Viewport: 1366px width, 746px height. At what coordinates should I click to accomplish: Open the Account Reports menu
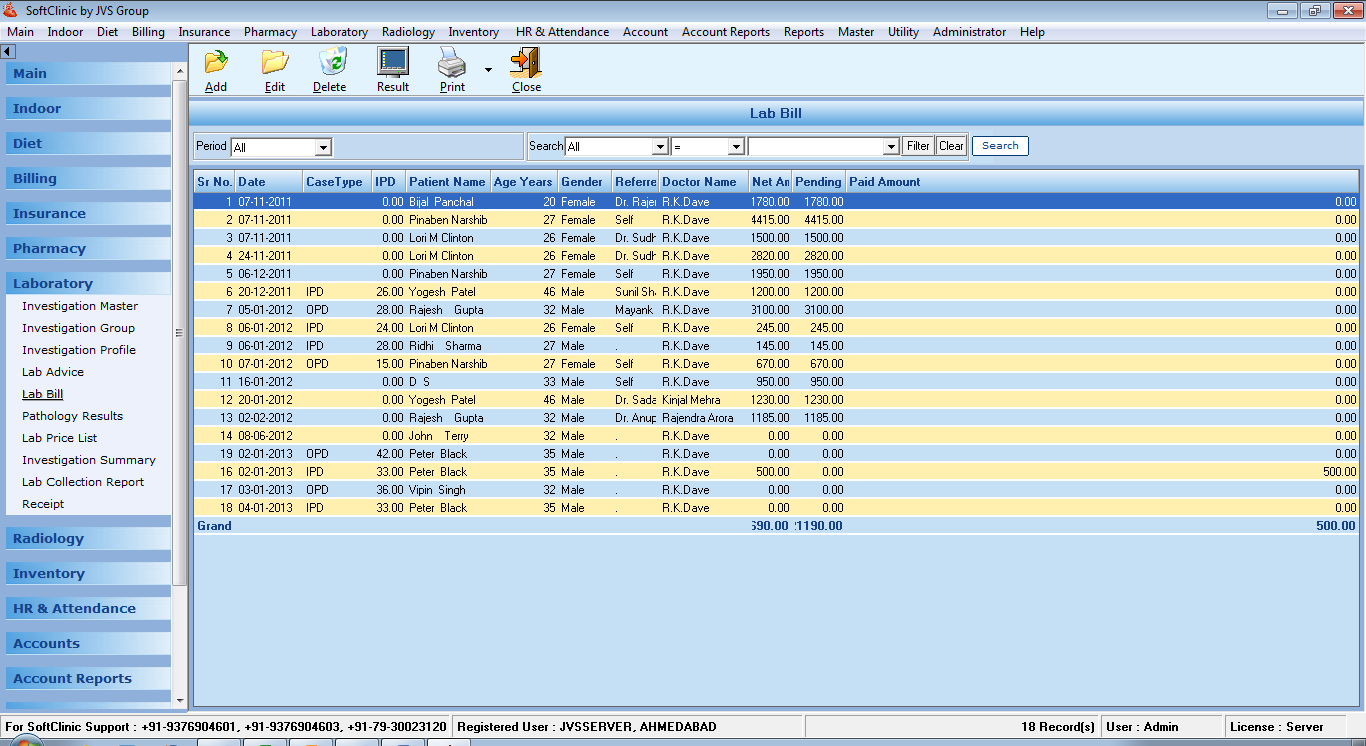click(x=725, y=32)
